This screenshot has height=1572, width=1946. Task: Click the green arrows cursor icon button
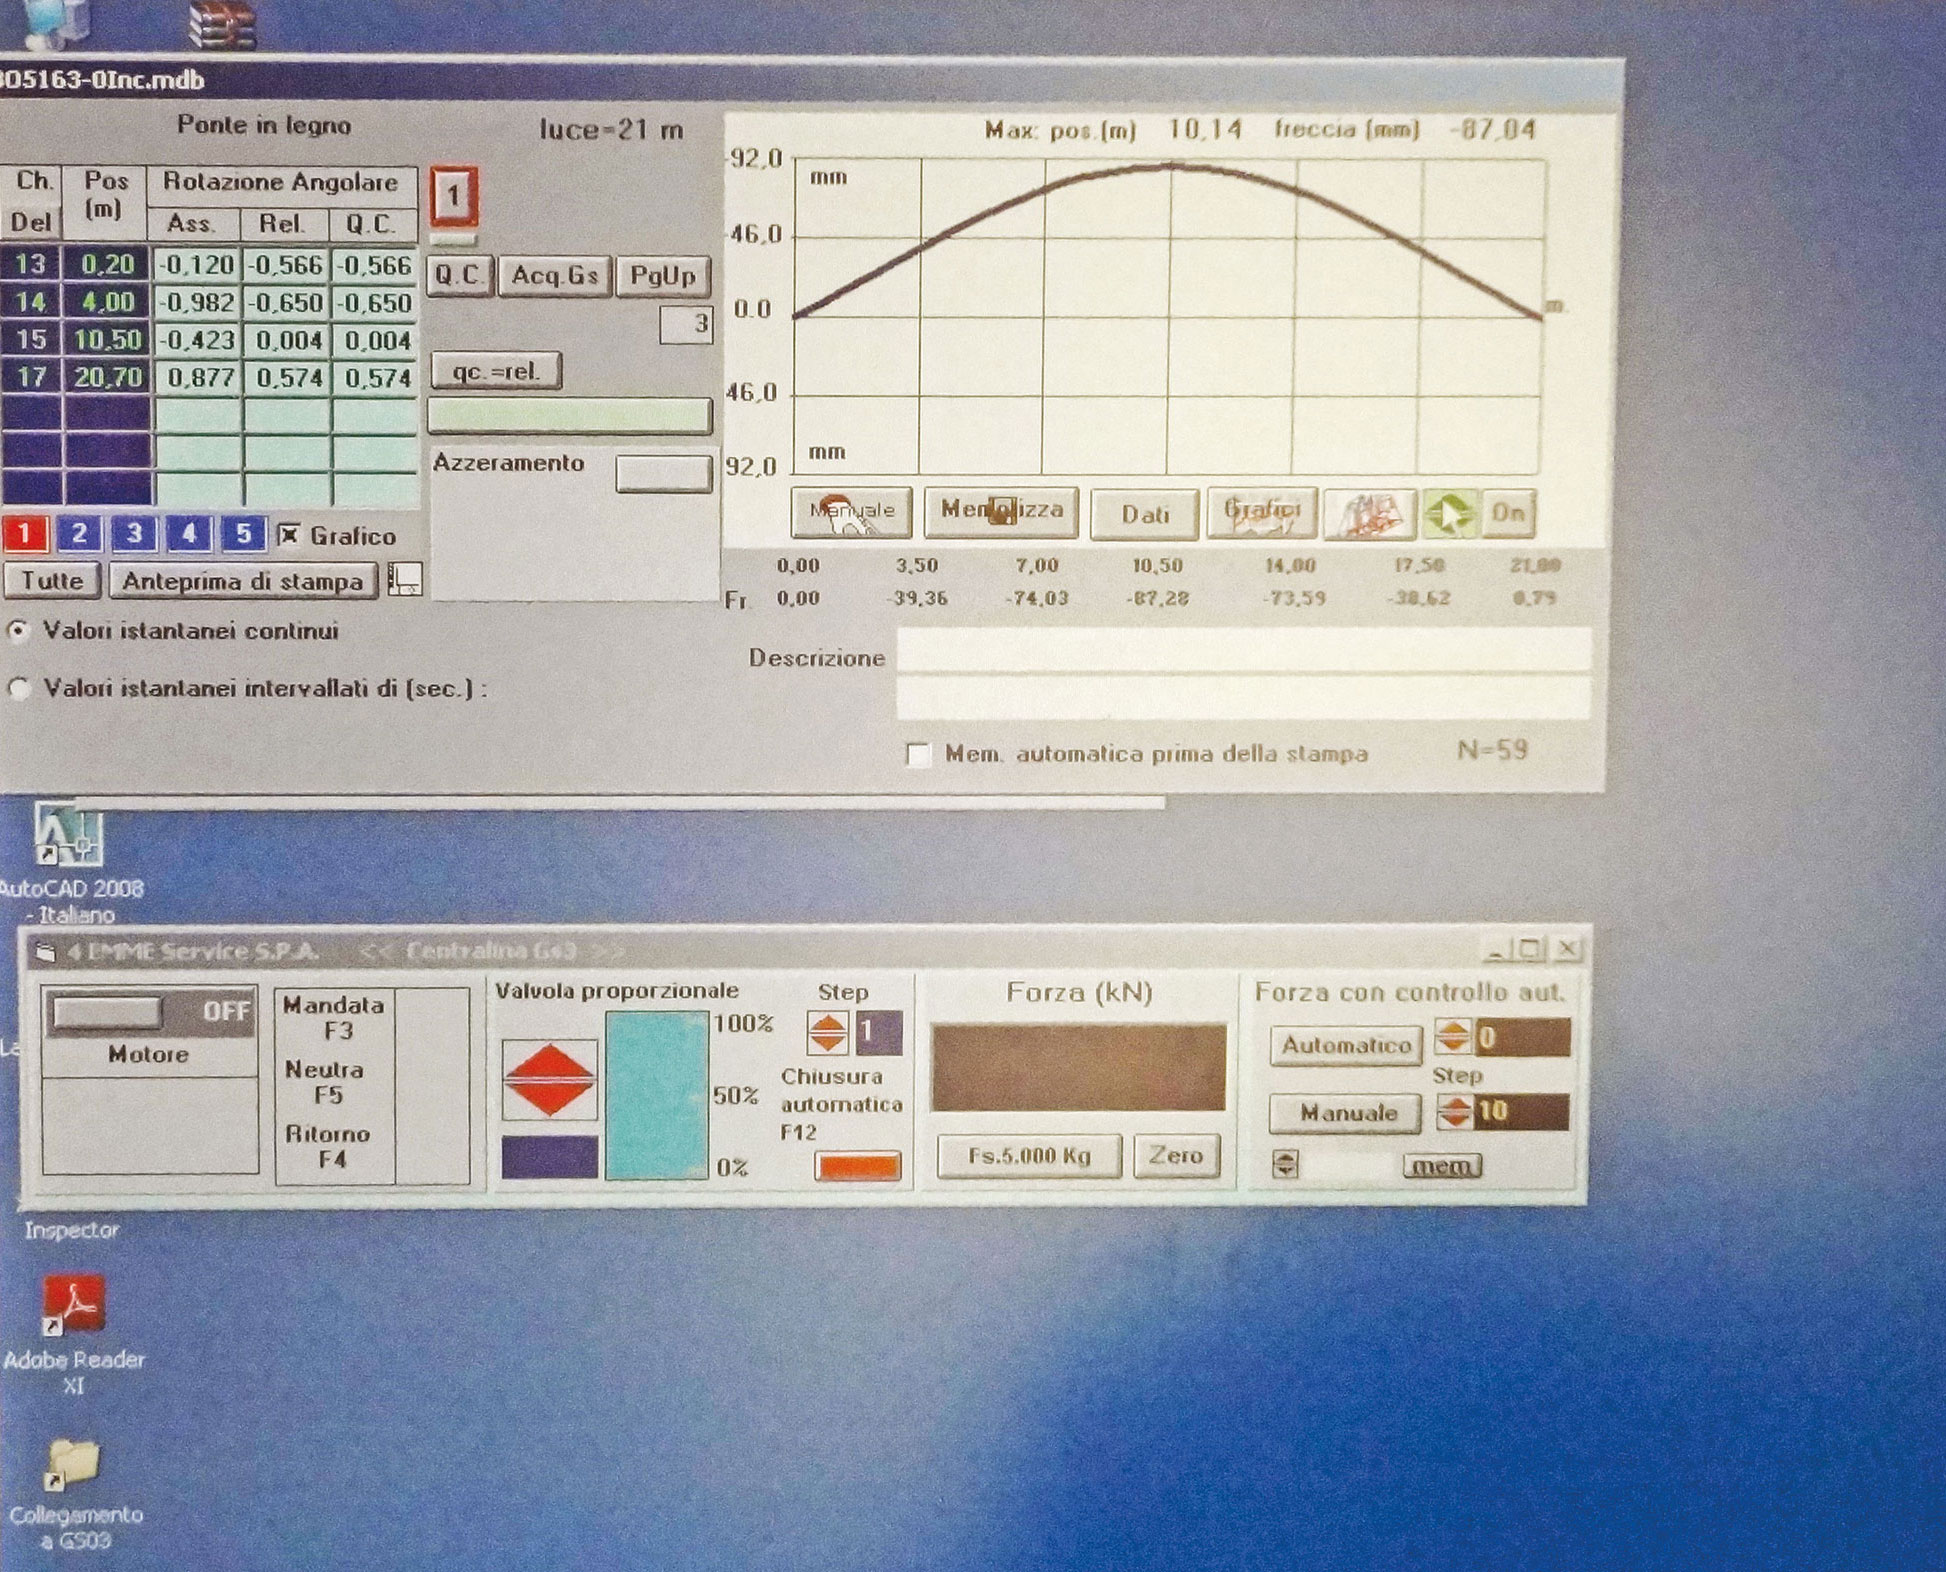(1449, 513)
